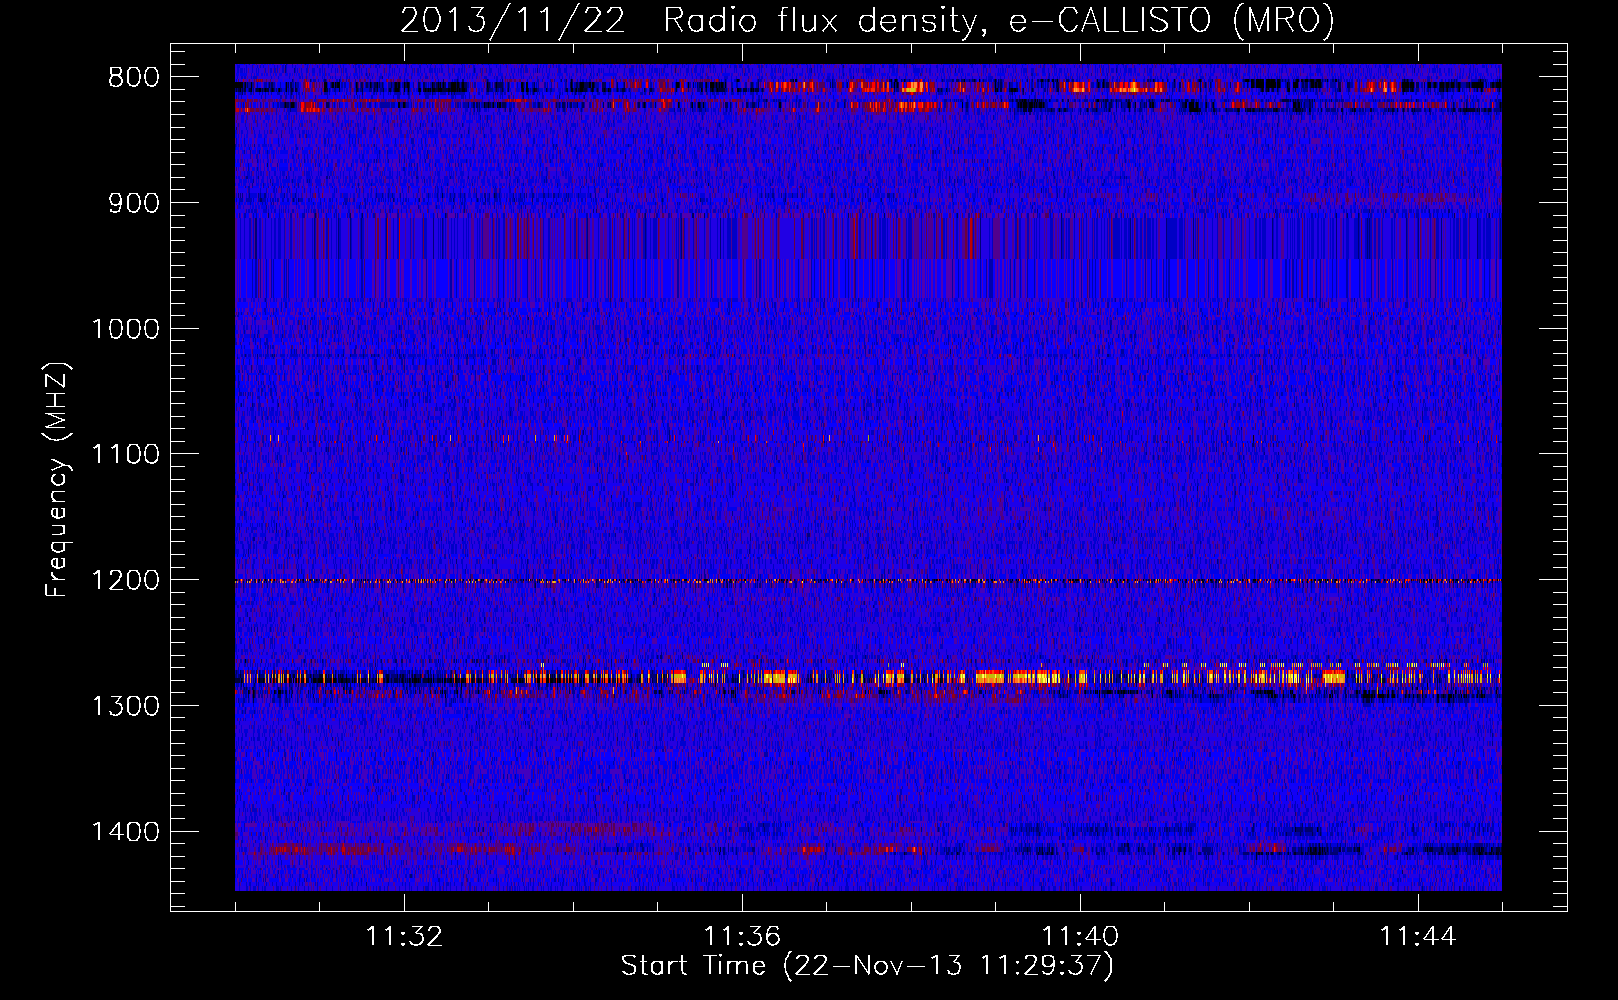Click the 1000 frequency tick label
Image resolution: width=1618 pixels, height=1000 pixels.
pyautogui.click(x=126, y=329)
